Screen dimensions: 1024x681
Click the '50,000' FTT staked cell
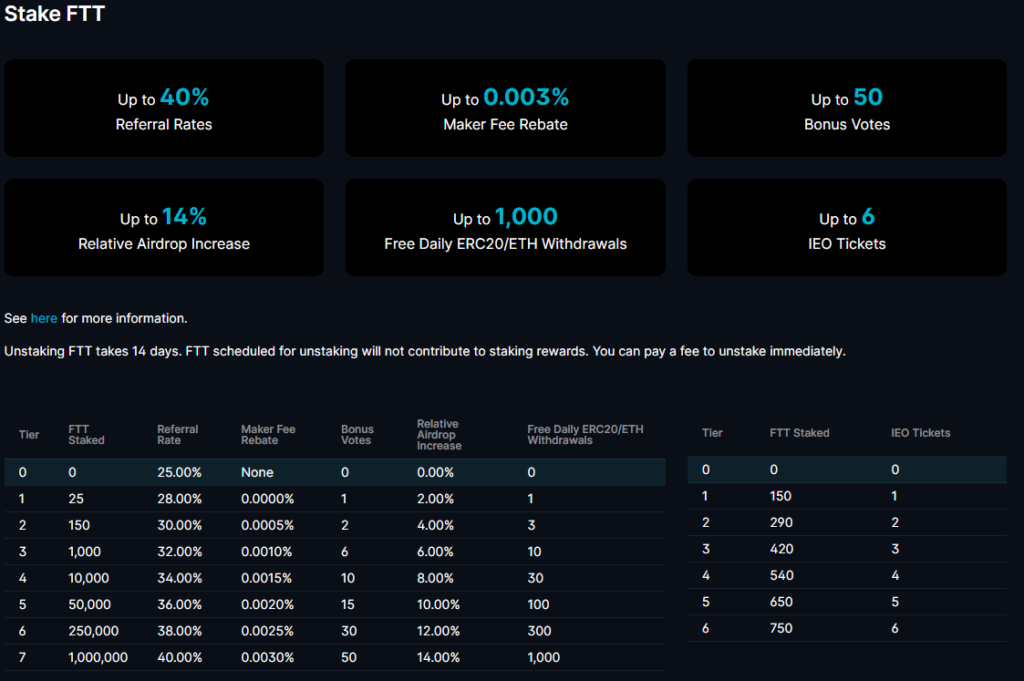(89, 605)
